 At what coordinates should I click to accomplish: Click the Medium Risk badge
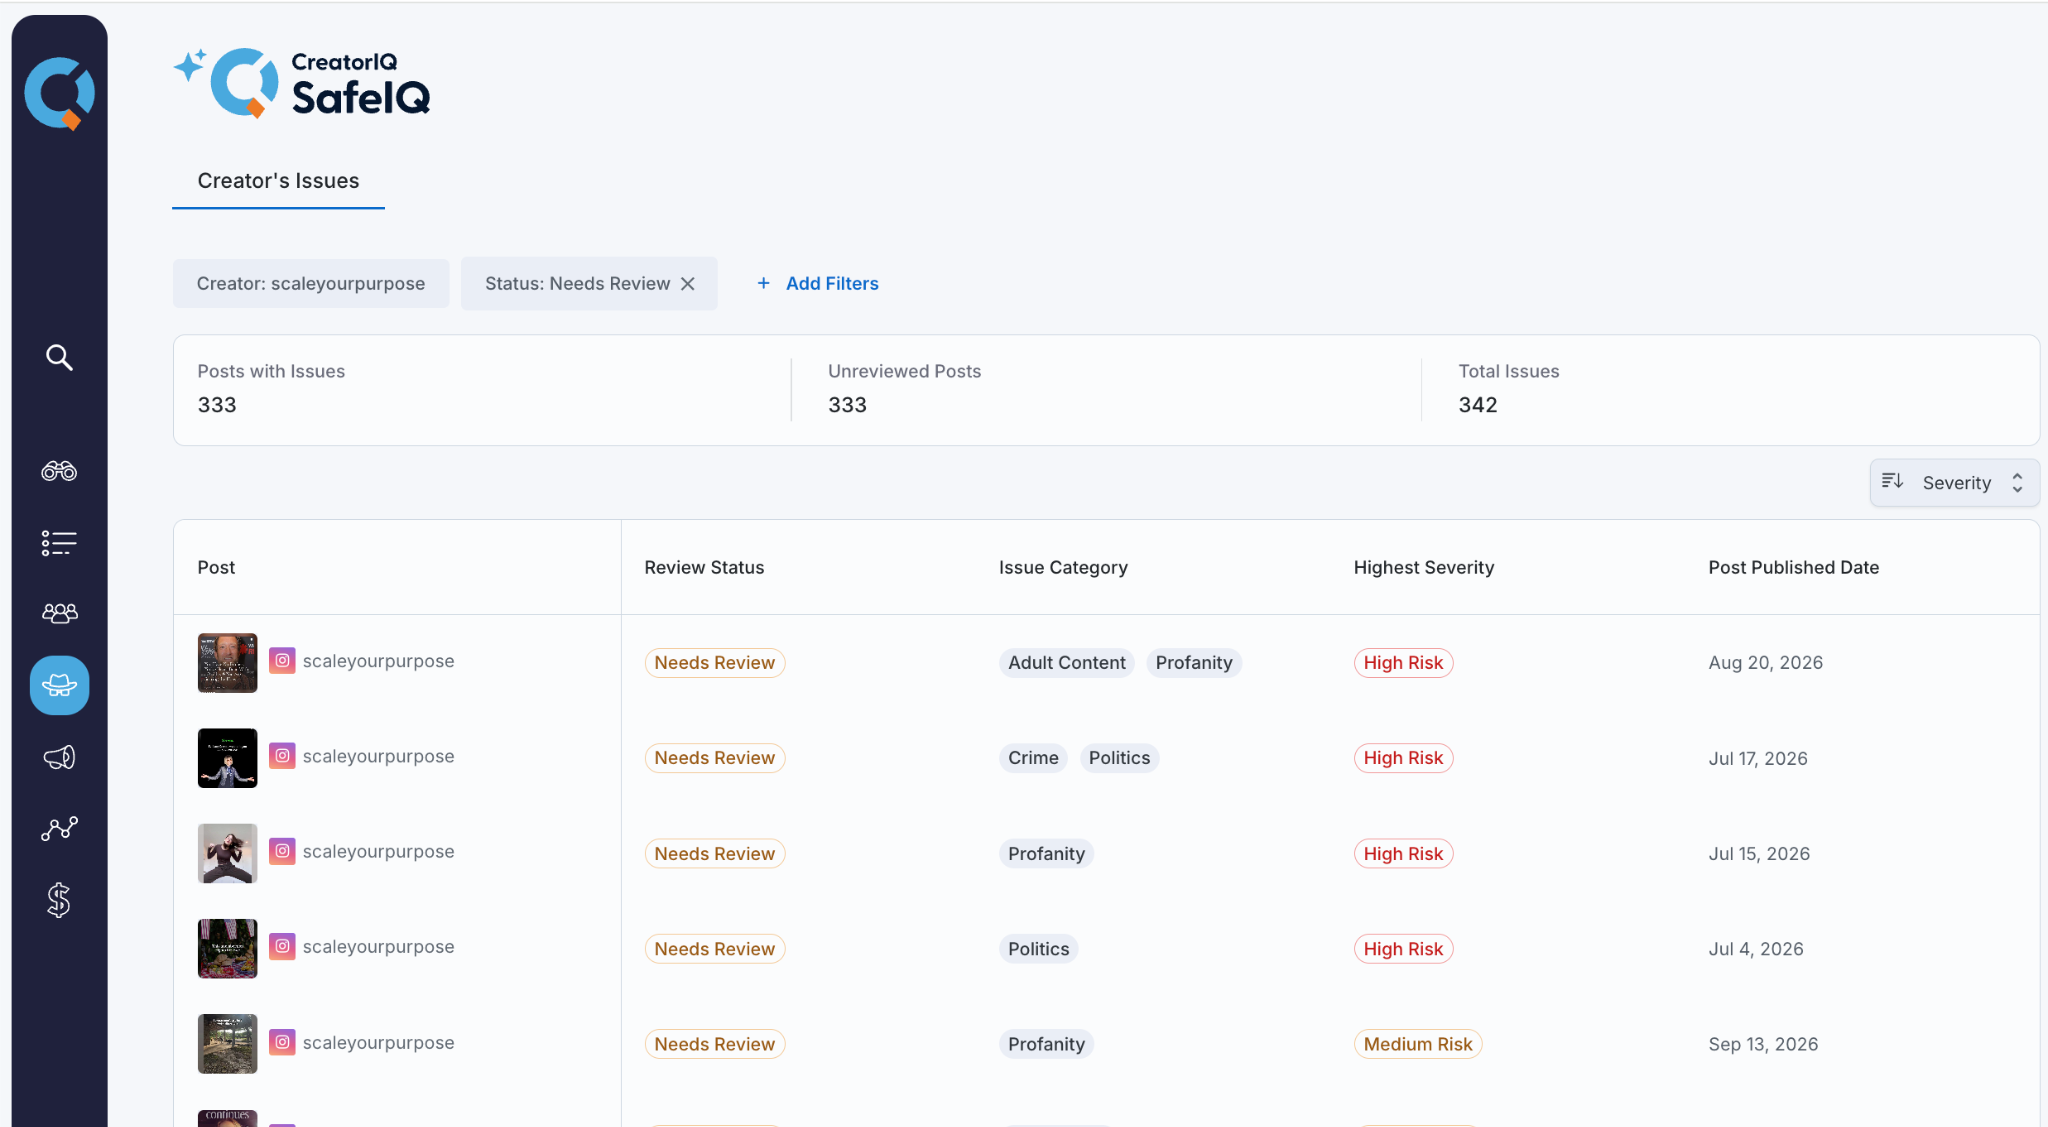pos(1418,1044)
